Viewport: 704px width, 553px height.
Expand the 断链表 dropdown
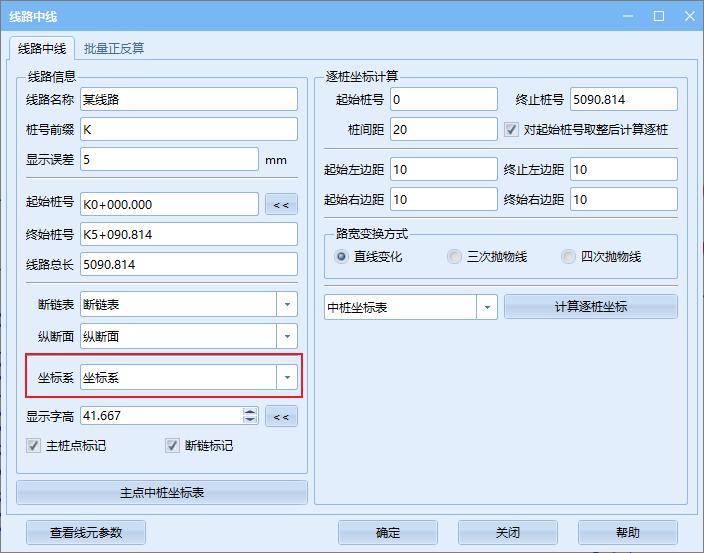coord(287,304)
